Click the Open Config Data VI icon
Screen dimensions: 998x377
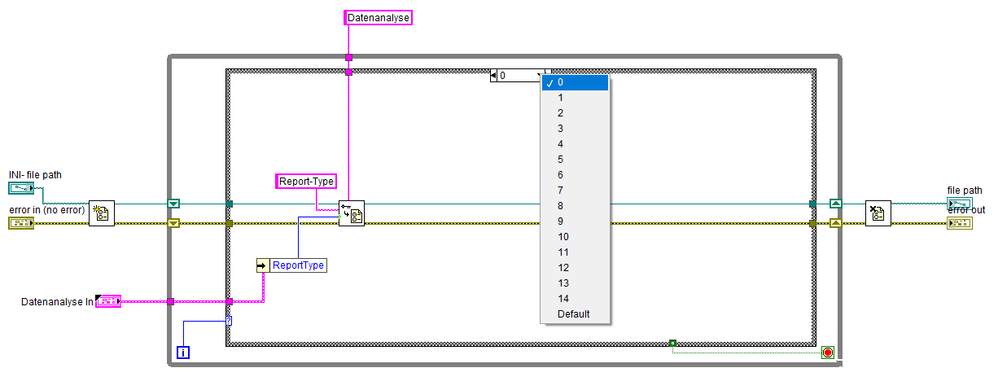pos(102,213)
